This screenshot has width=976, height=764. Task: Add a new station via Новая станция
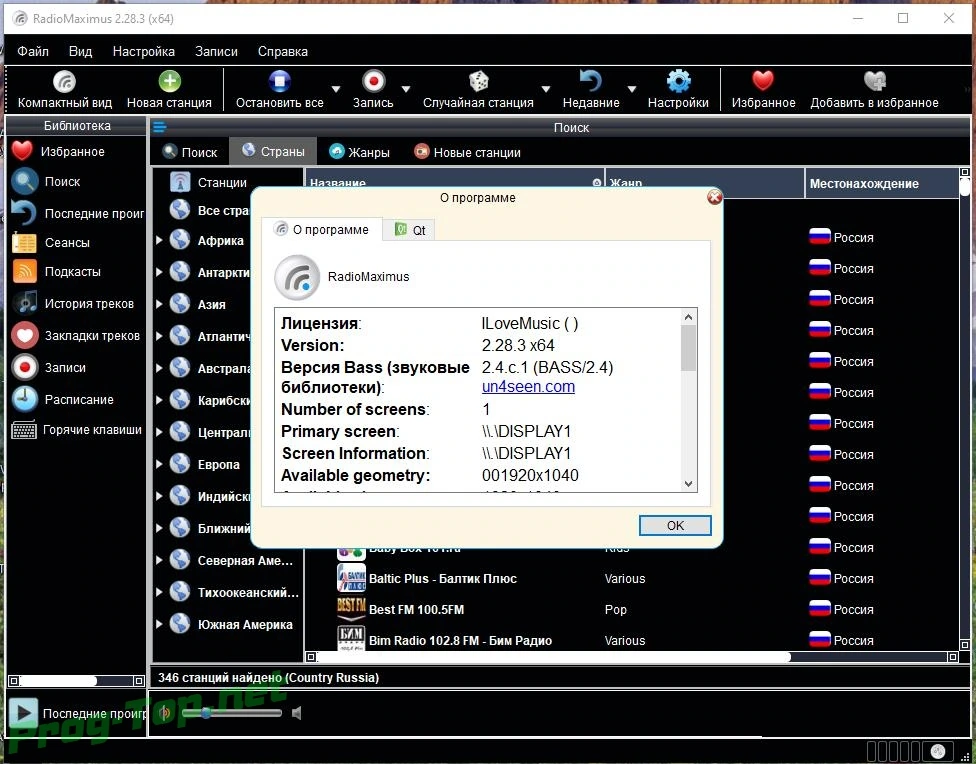(169, 90)
